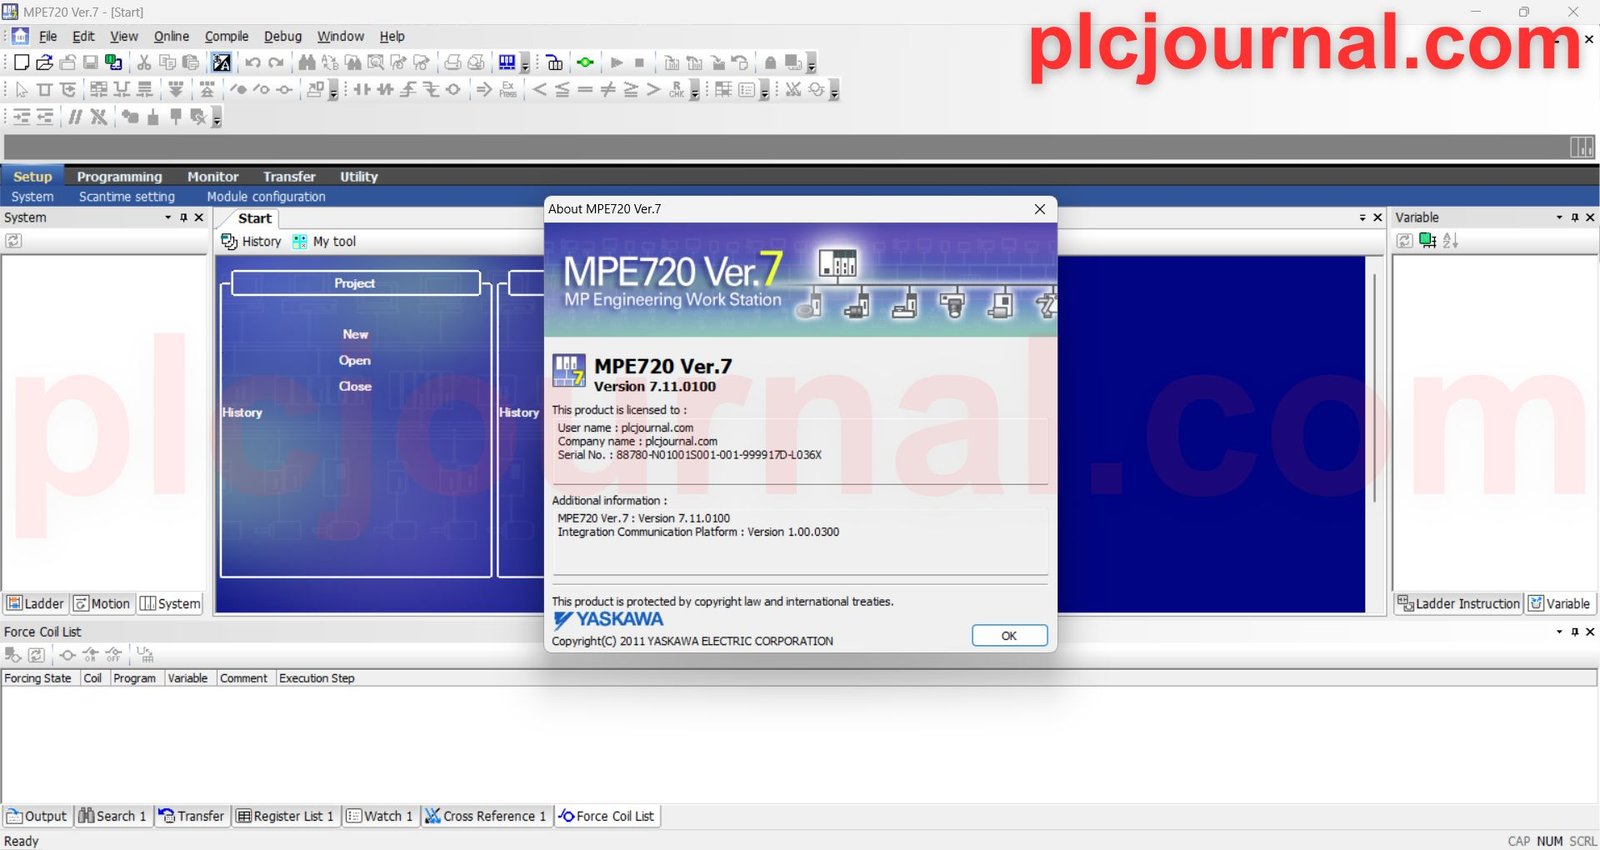Open the Debug menu
Screen dimensions: 1600x850
click(x=283, y=36)
